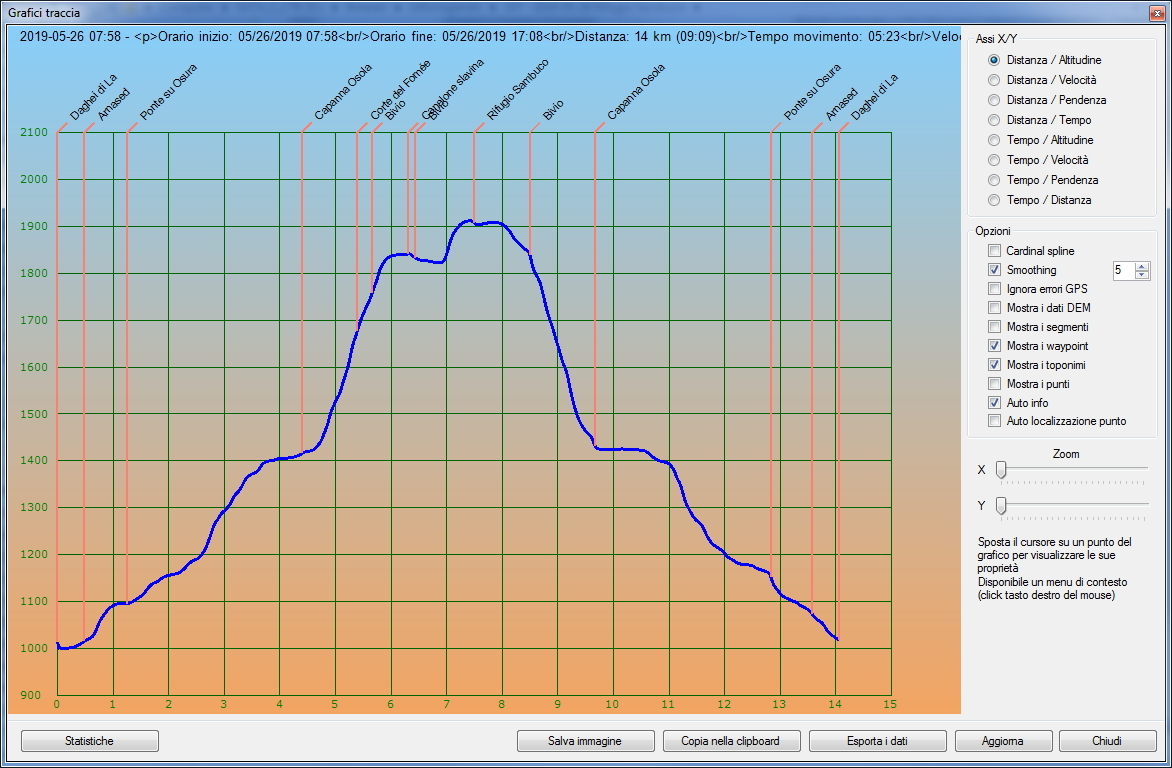
Task: Select the Distanza / Velocità radio option
Action: coord(994,80)
